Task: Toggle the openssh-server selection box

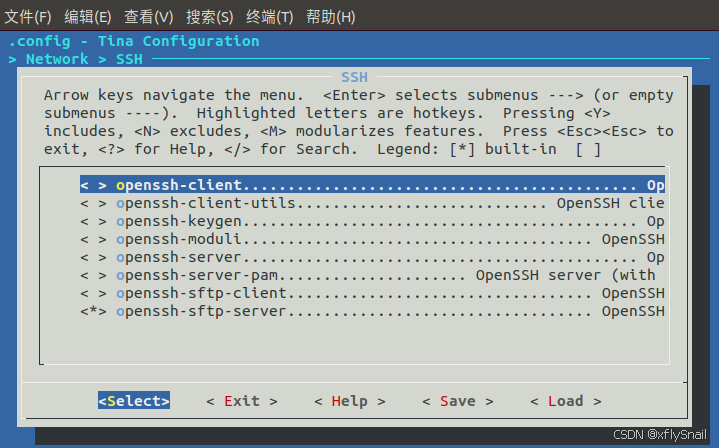Action: click(94, 257)
